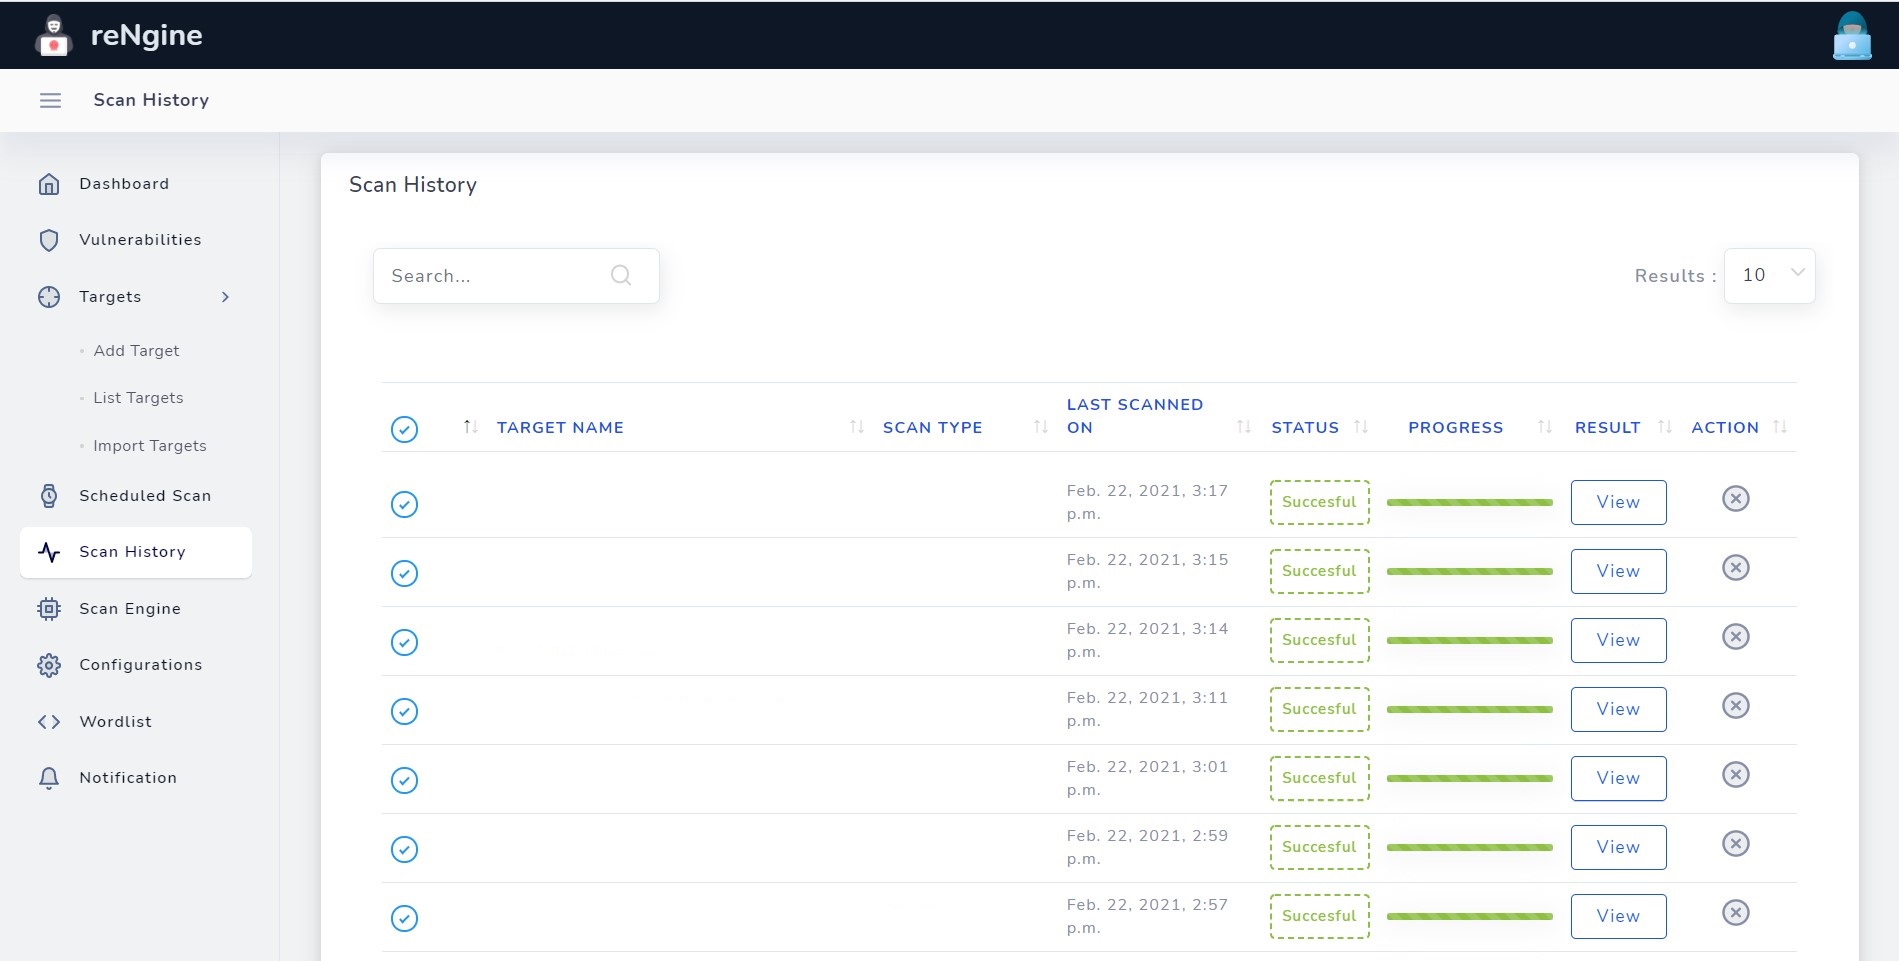Screen dimensions: 1899x961
Task: Click the reNgine logo icon
Action: coord(53,36)
